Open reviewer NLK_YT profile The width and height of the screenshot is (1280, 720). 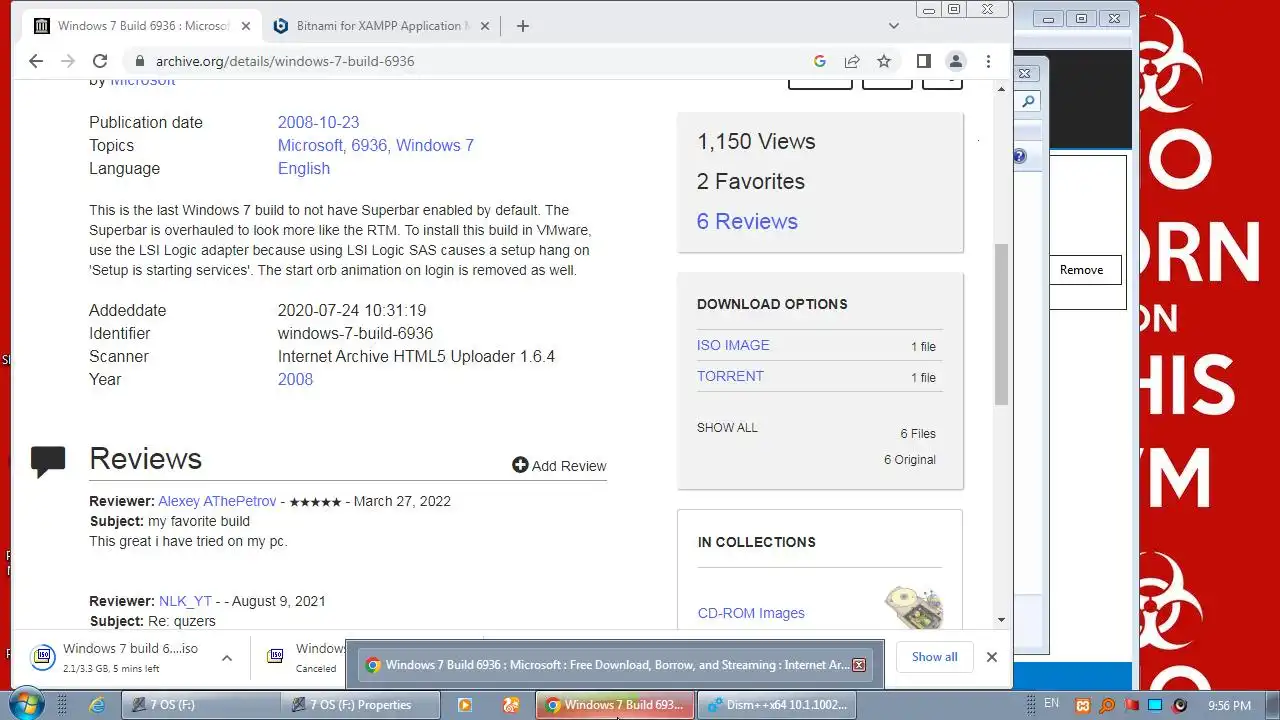185,601
